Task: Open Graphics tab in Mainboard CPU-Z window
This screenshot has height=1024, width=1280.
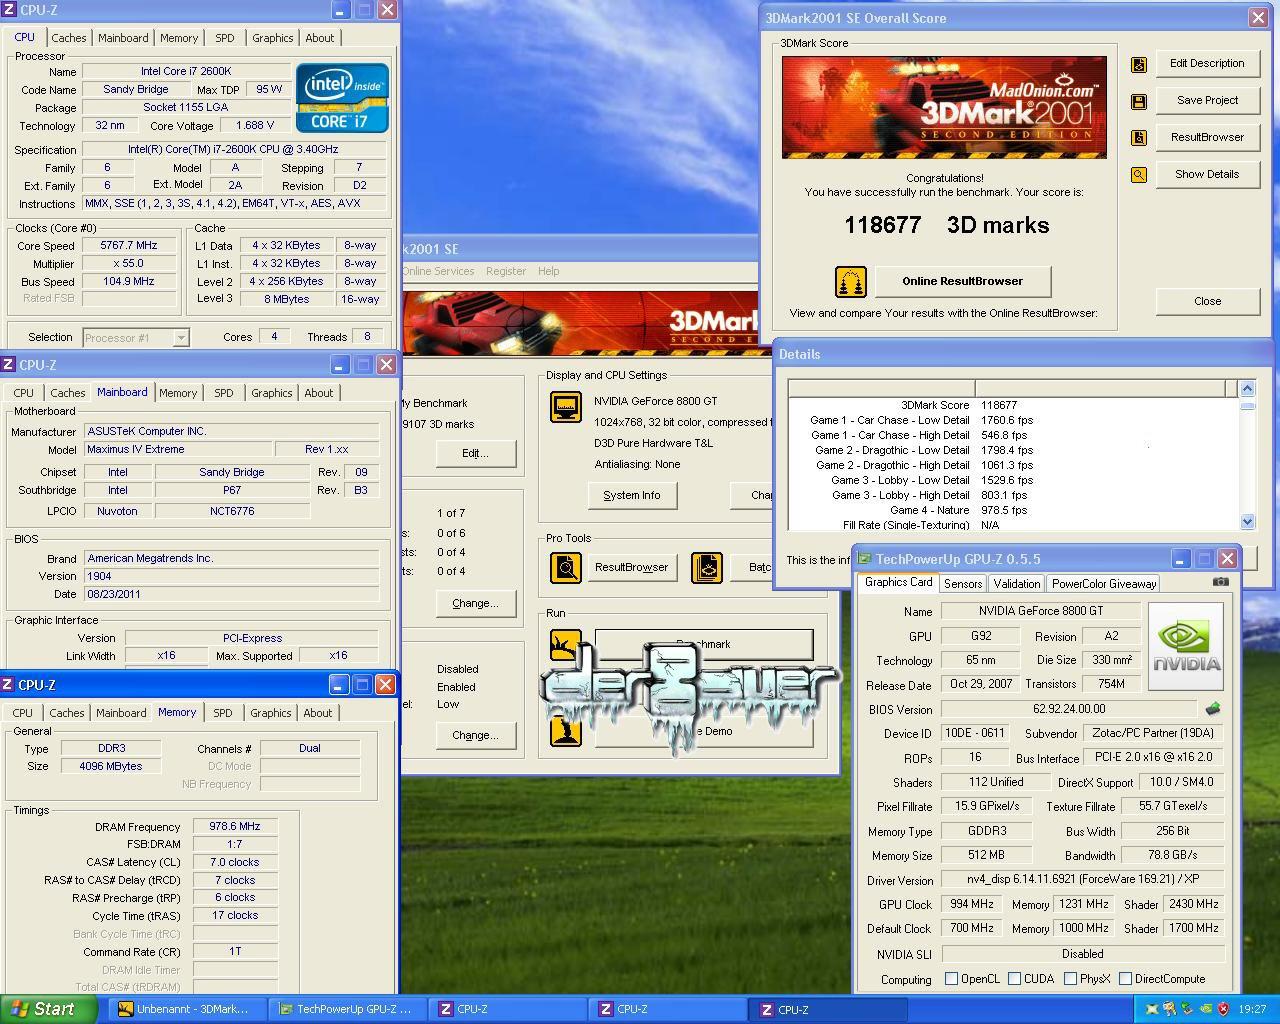Action: (x=272, y=393)
